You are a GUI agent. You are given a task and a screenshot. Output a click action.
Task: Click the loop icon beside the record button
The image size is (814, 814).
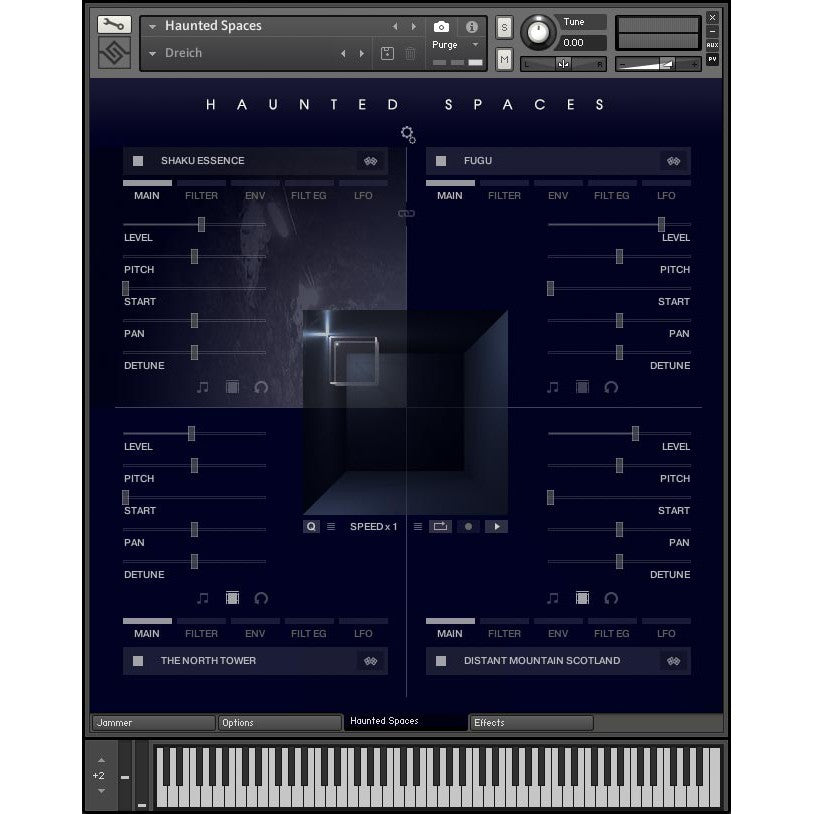click(441, 526)
